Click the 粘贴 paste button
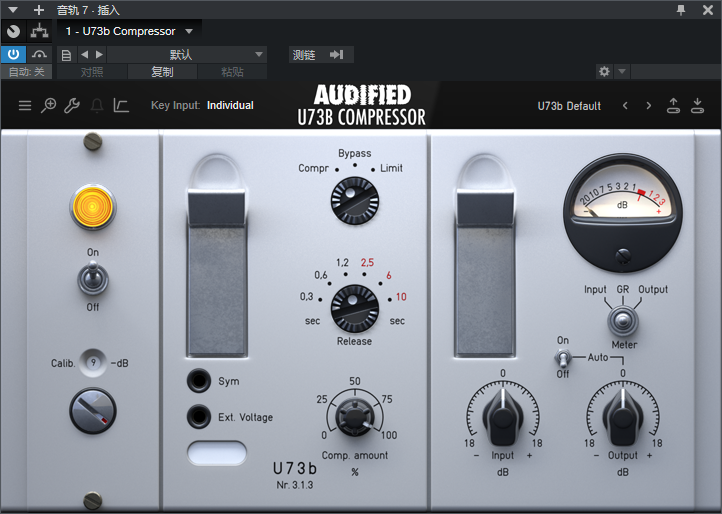The image size is (722, 514). pos(233,72)
